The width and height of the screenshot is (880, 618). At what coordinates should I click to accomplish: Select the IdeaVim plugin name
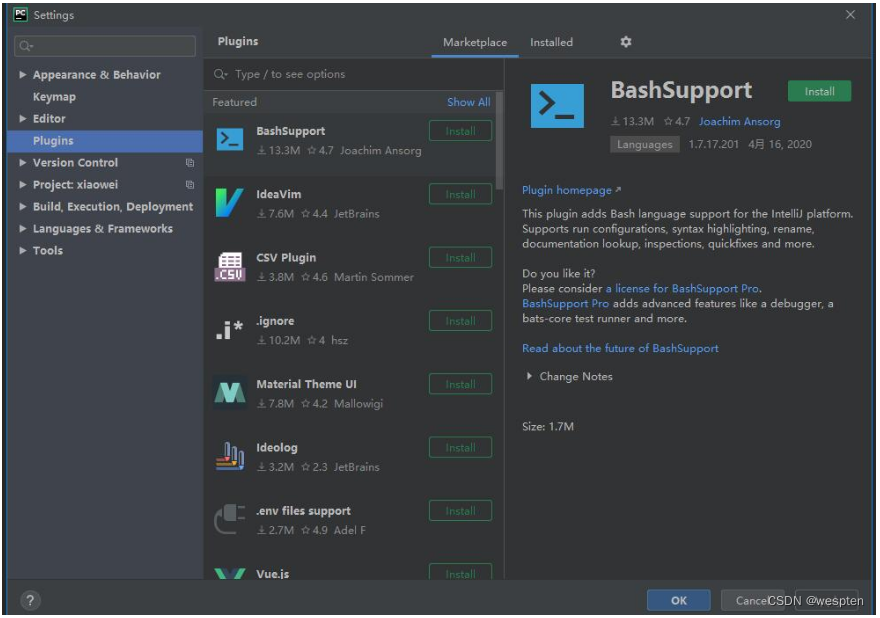point(278,194)
